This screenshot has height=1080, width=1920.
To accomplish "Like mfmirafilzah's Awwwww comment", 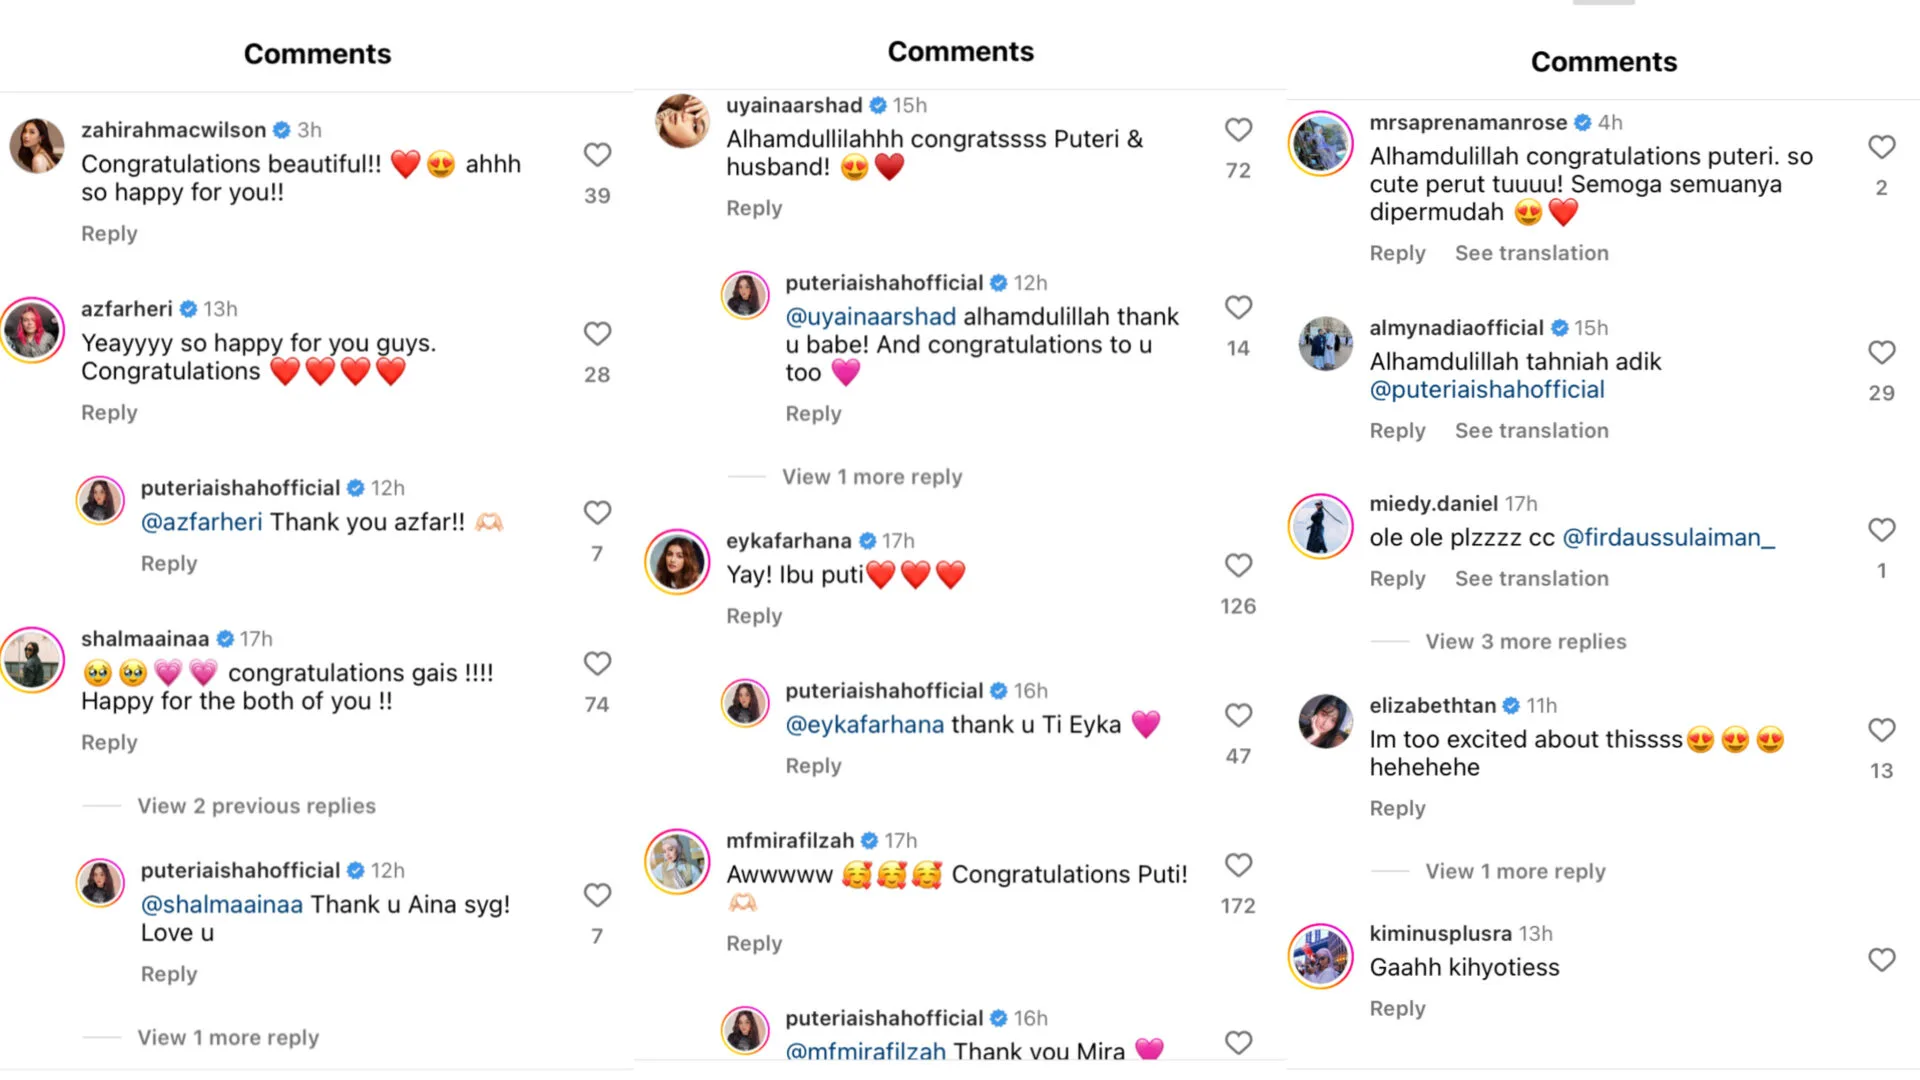I will pyautogui.click(x=1238, y=865).
